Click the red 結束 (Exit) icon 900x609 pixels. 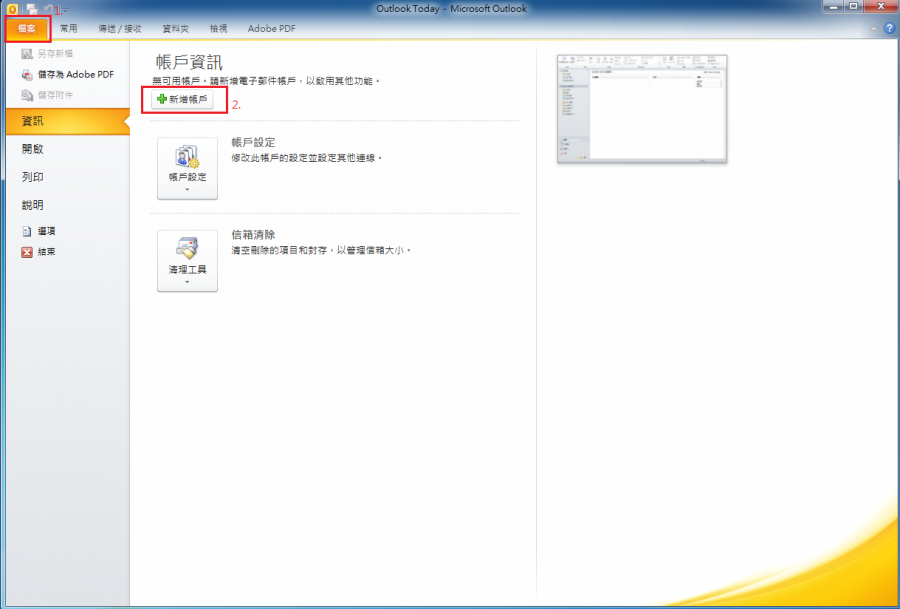pos(27,252)
